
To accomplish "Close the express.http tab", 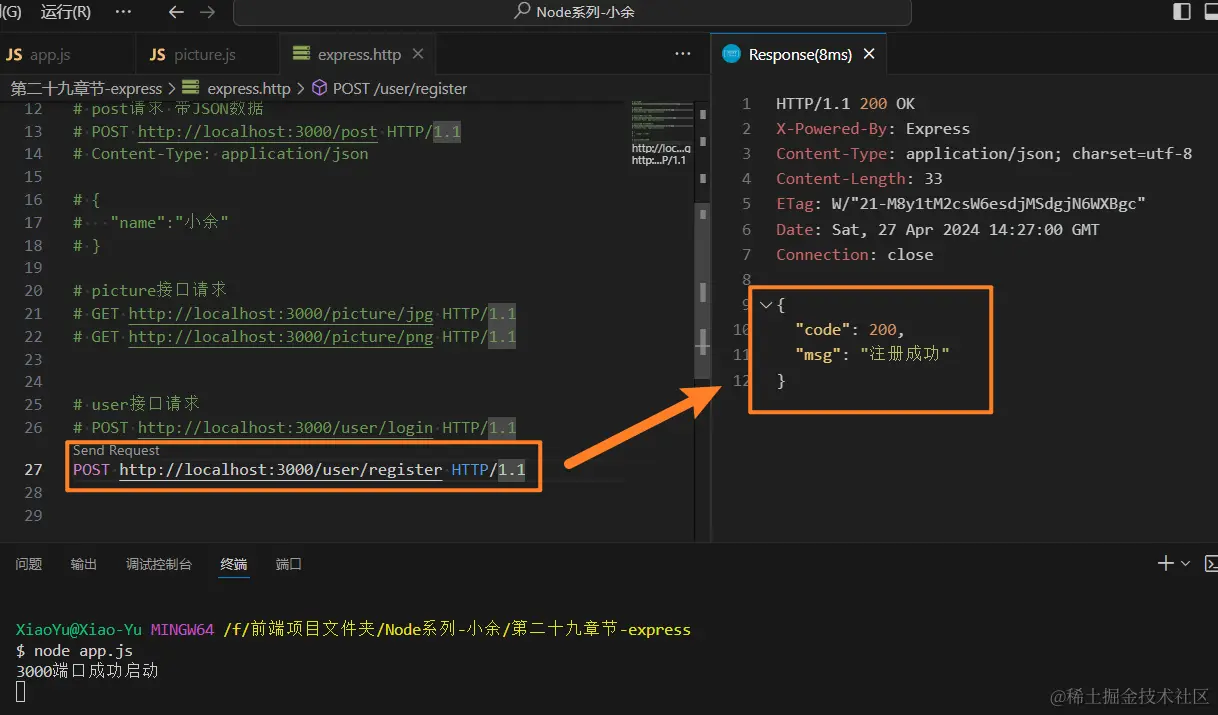I will (418, 54).
